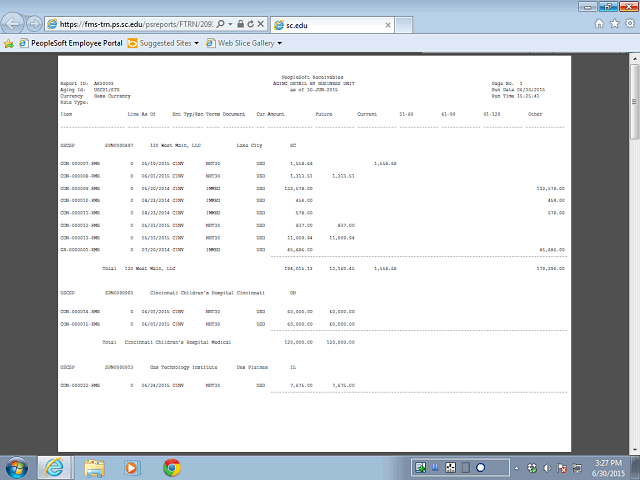Click the blue pause bars taskbar icon
Viewport: 640px width, 480px height.
(435, 467)
